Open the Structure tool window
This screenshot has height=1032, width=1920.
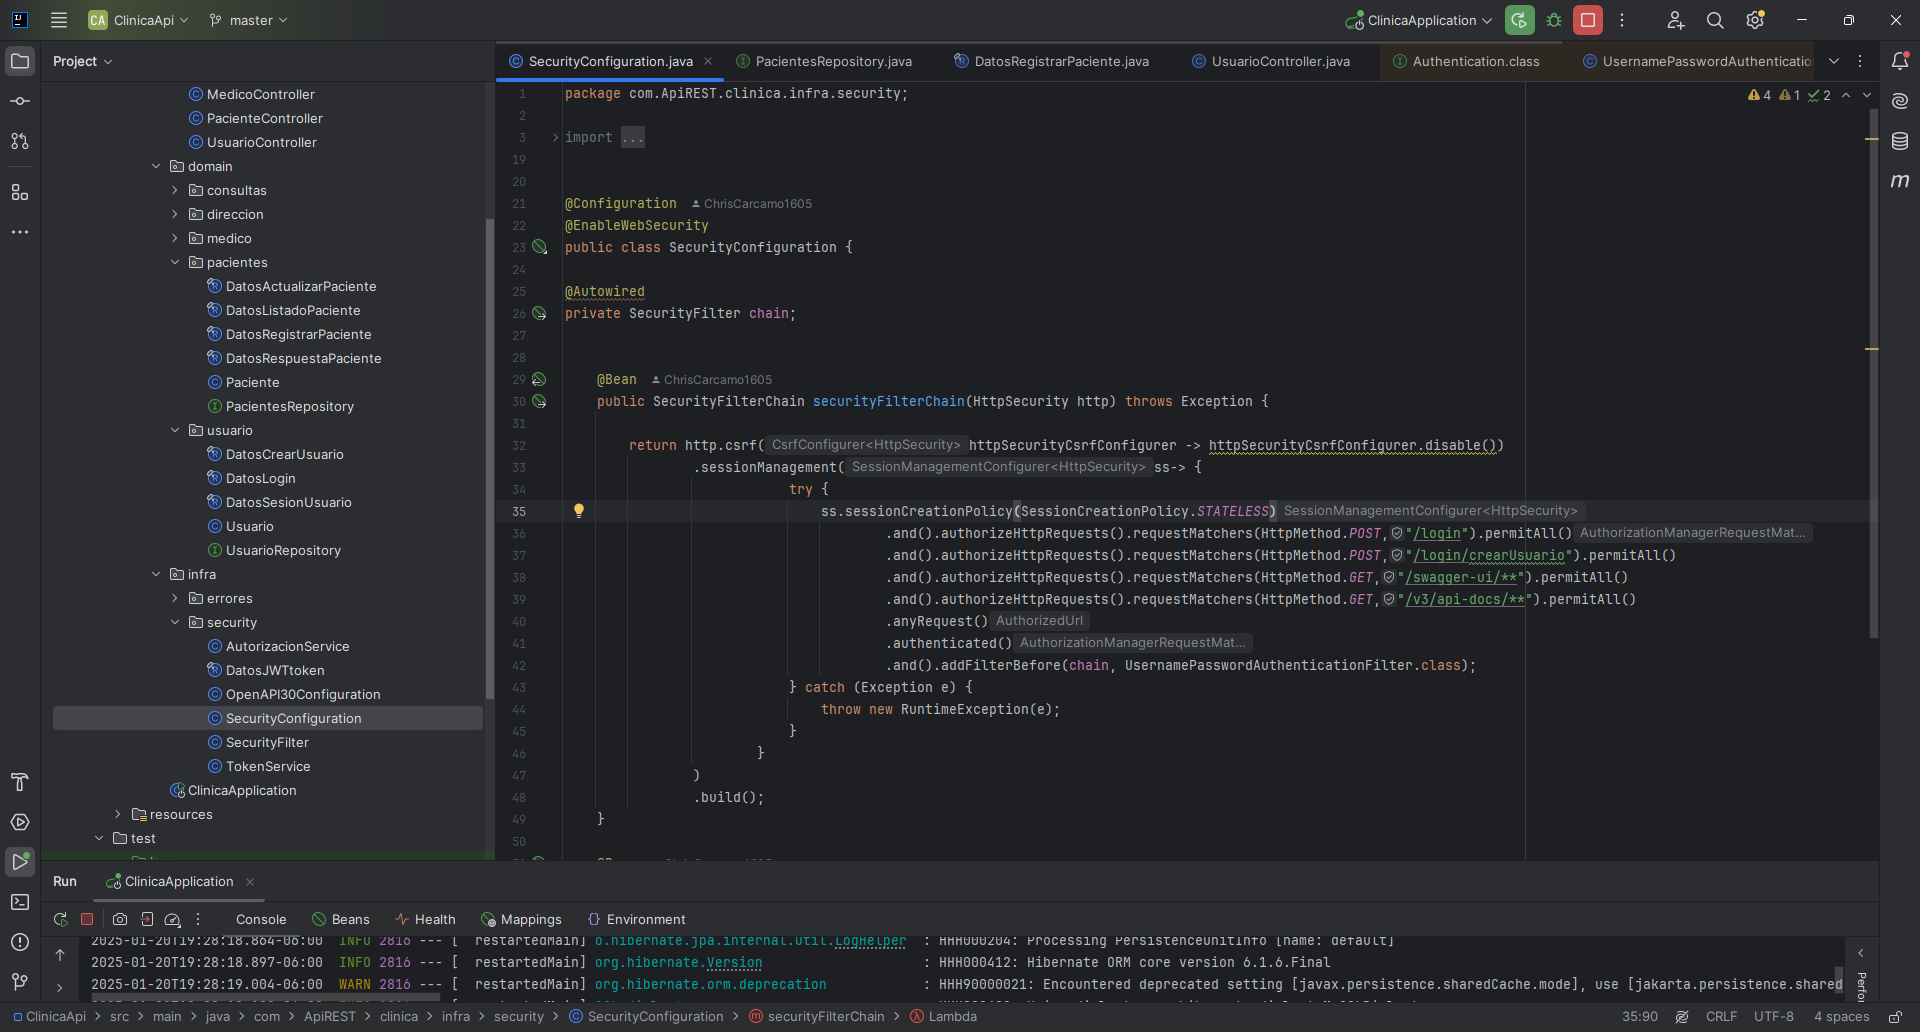point(20,192)
